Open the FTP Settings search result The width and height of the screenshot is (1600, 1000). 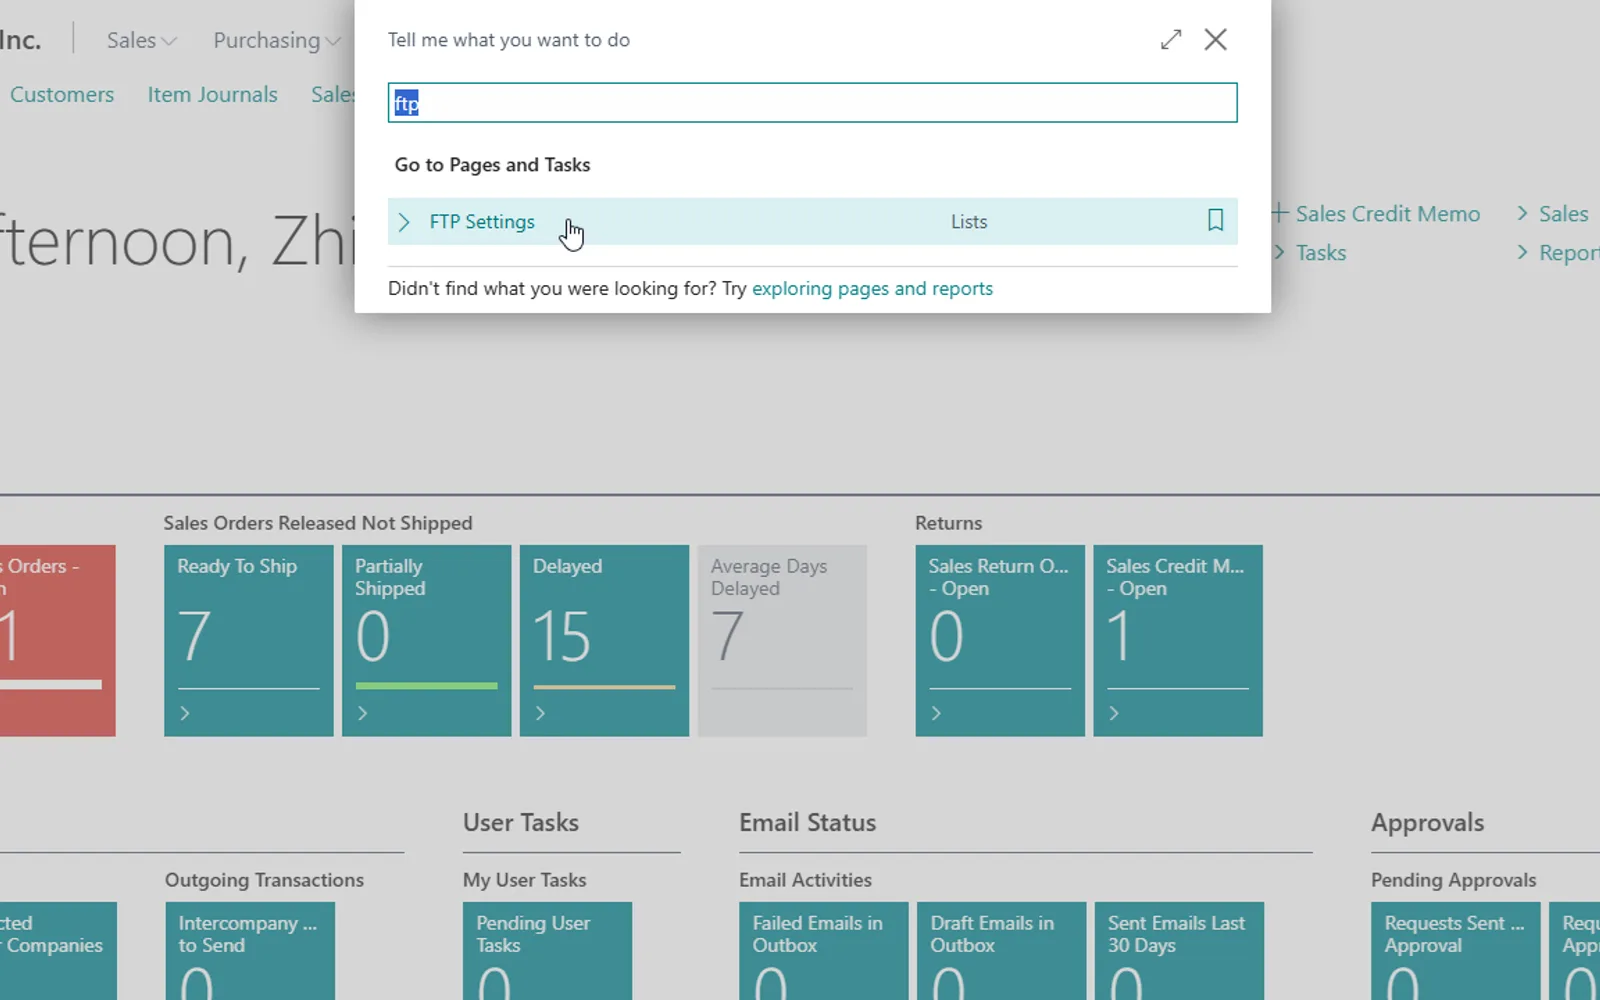tap(482, 222)
